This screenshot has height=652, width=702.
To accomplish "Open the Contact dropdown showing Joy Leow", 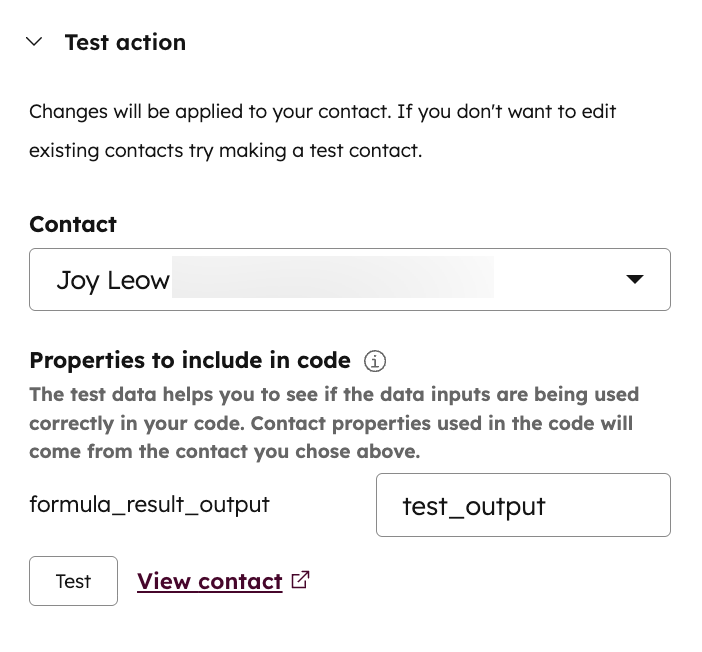I will [349, 280].
